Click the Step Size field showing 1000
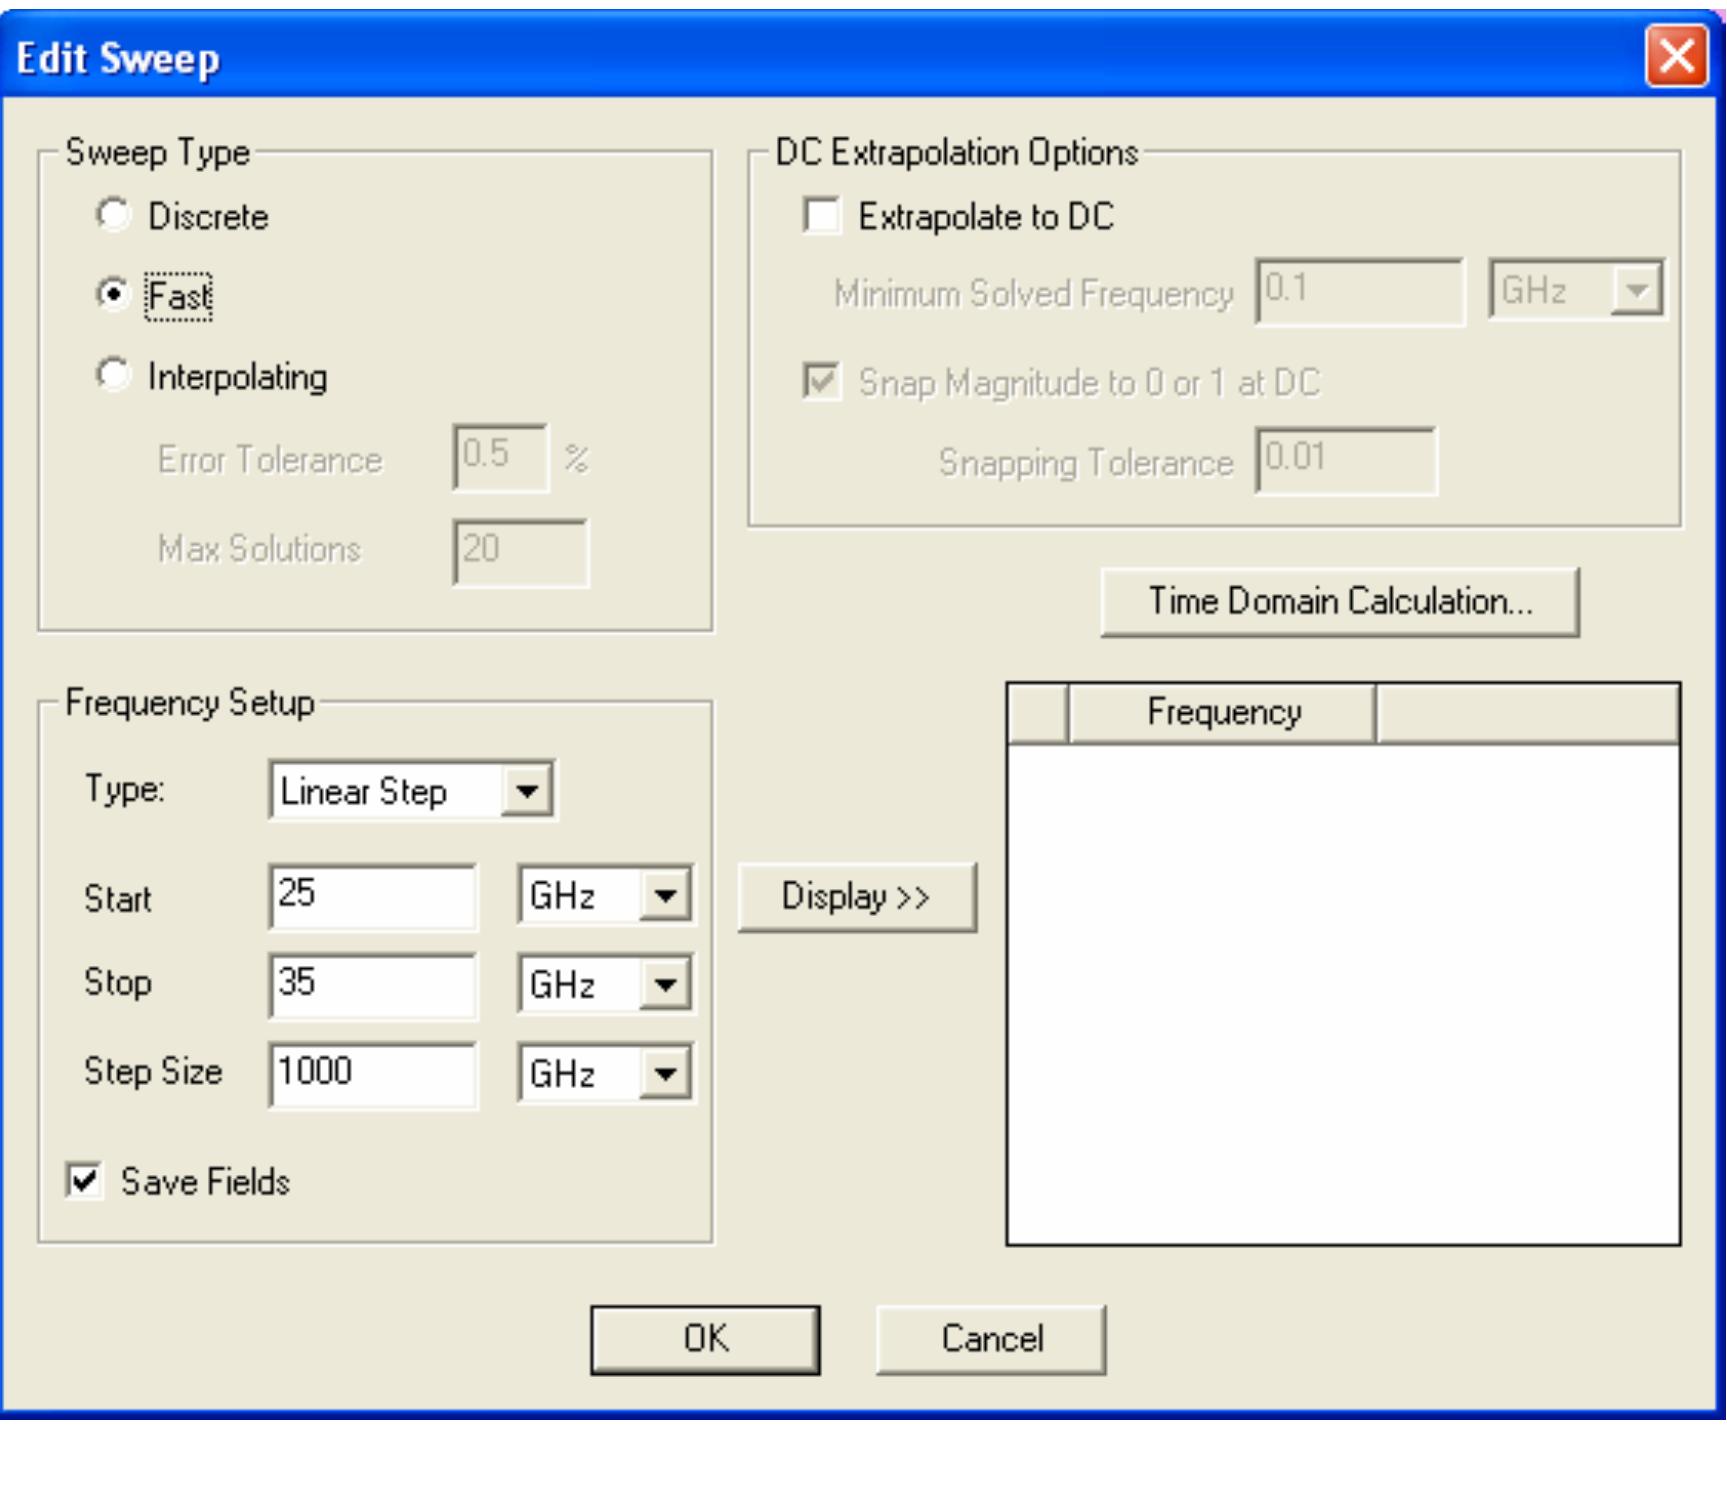Image resolution: width=1727 pixels, height=1486 pixels. (372, 1075)
